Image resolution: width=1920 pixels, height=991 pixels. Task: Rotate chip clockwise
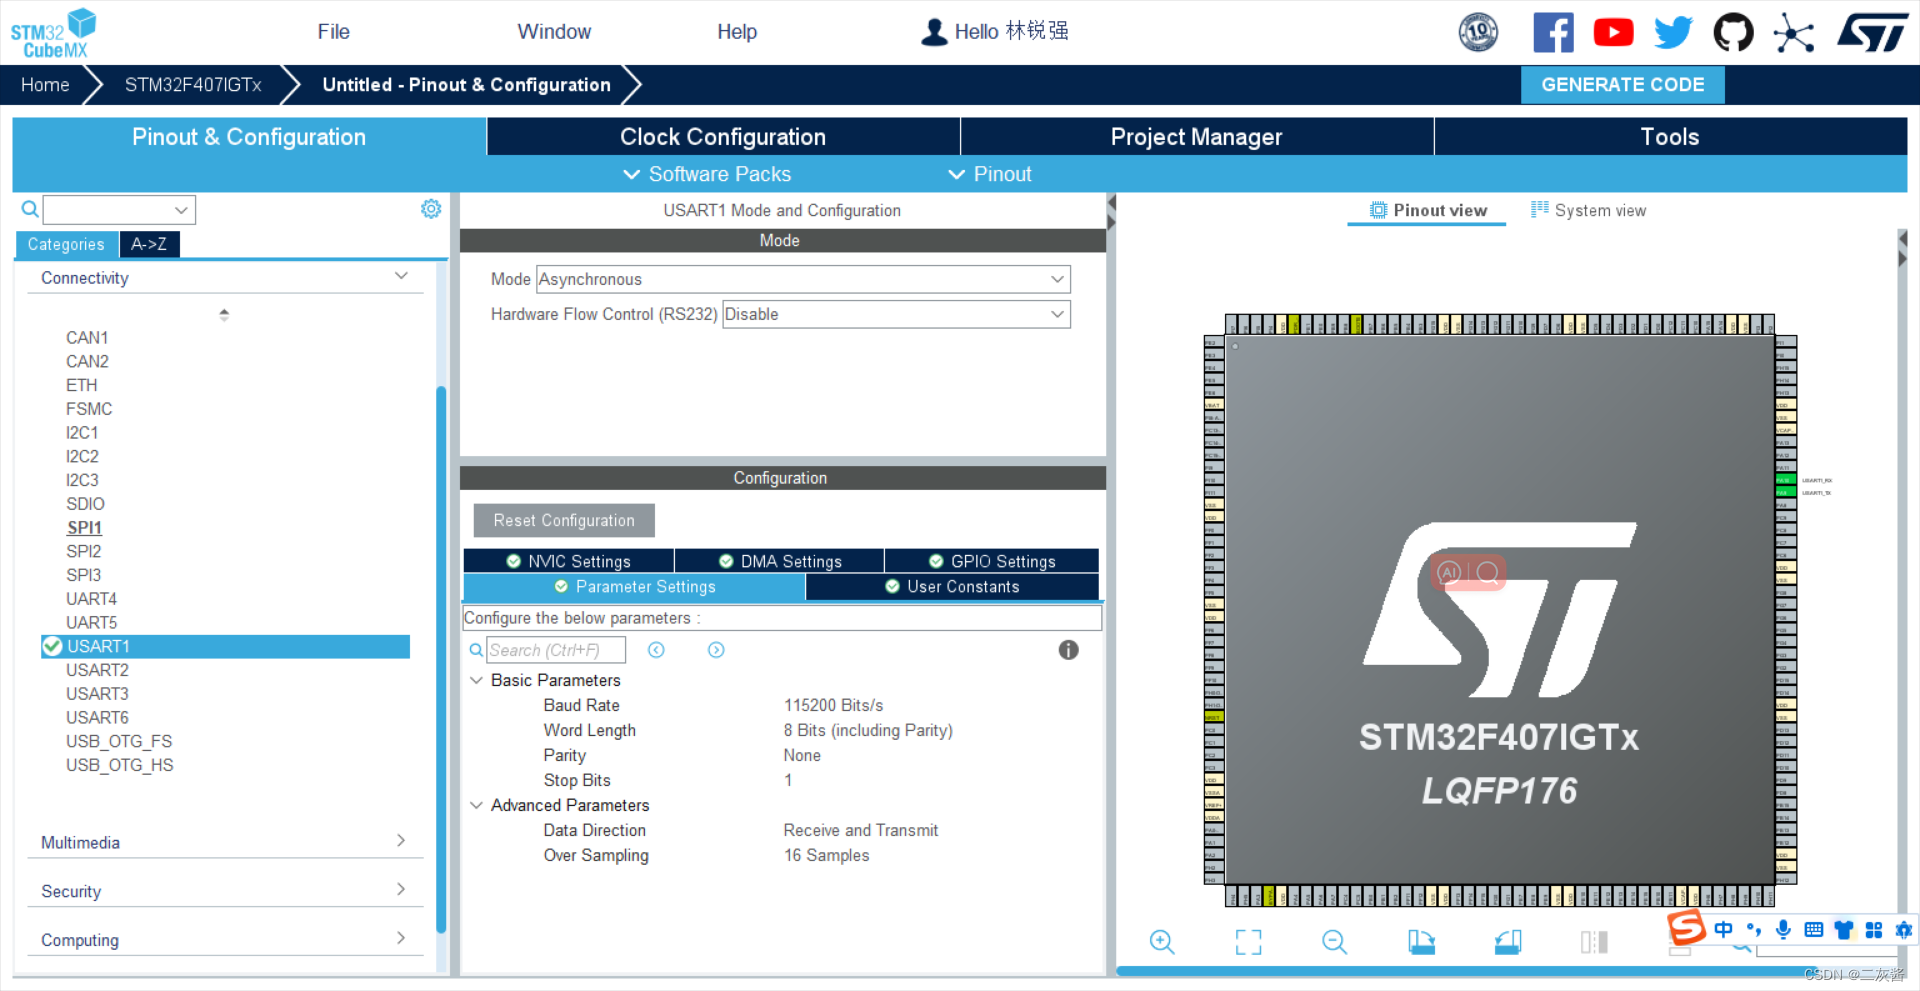tap(1421, 941)
